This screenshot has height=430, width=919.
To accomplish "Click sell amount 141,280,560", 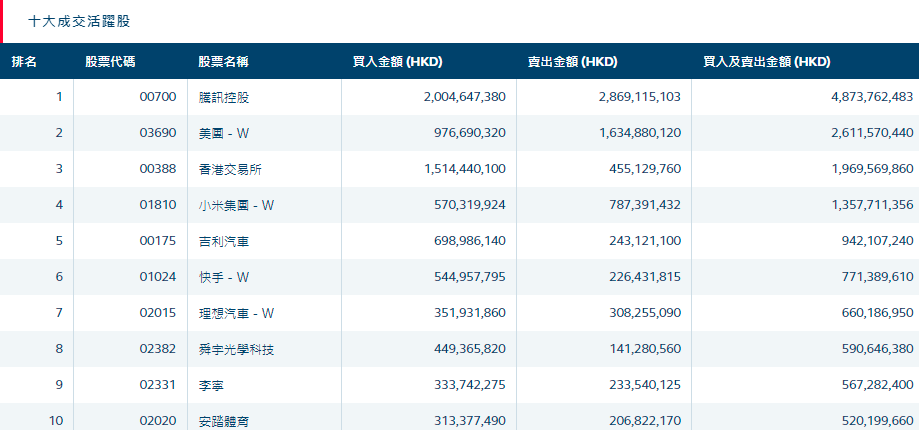I will (645, 349).
